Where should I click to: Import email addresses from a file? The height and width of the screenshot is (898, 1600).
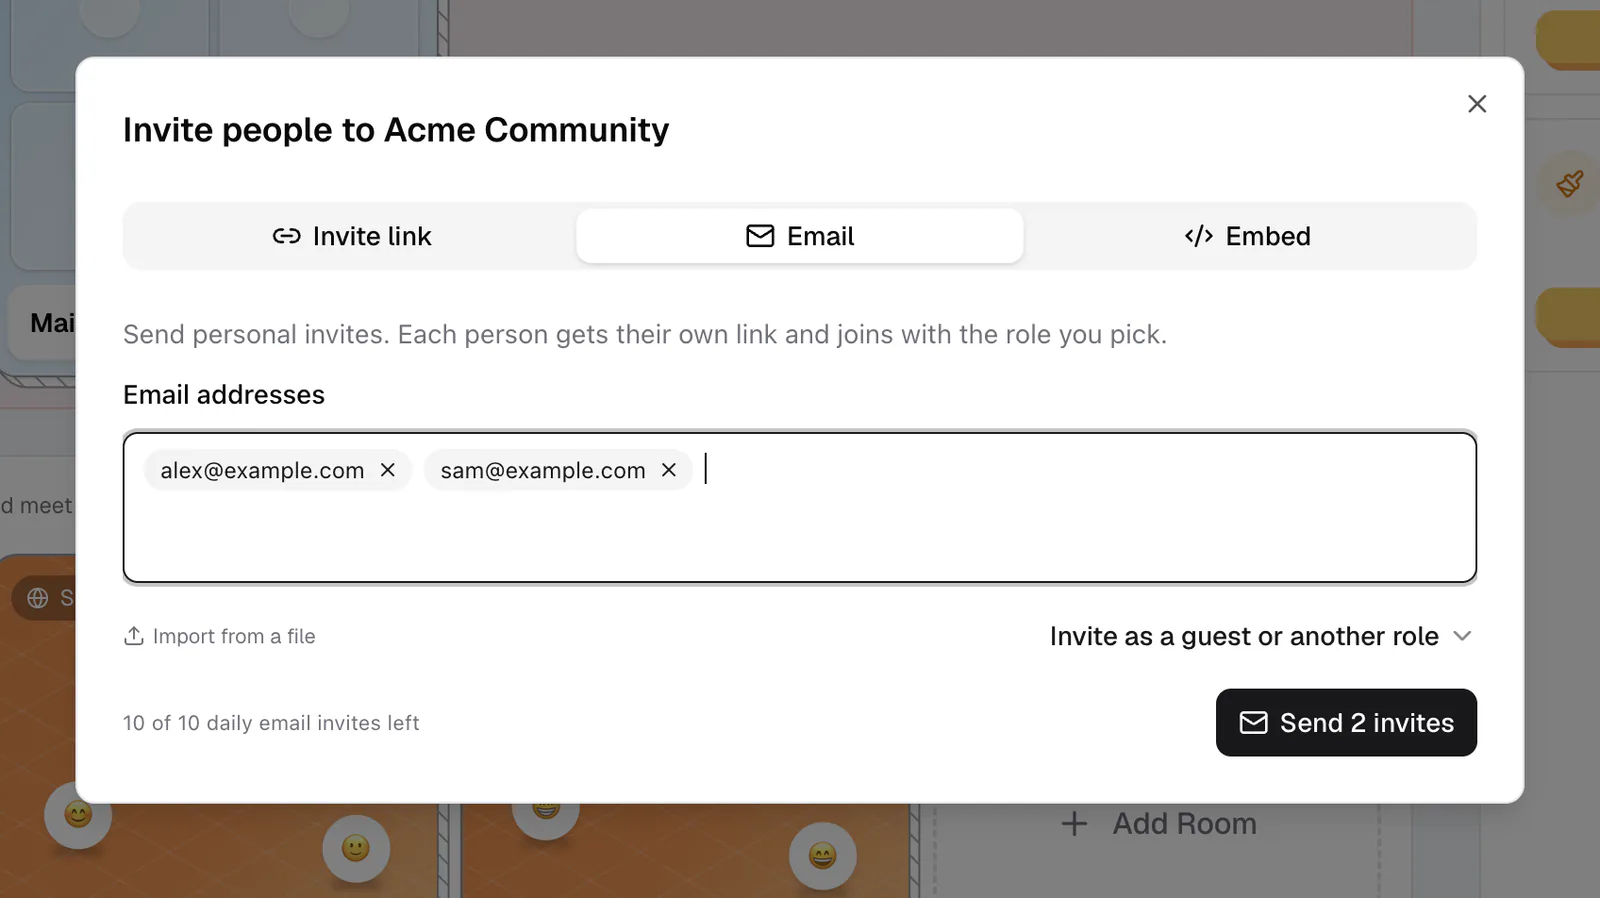pyautogui.click(x=219, y=636)
